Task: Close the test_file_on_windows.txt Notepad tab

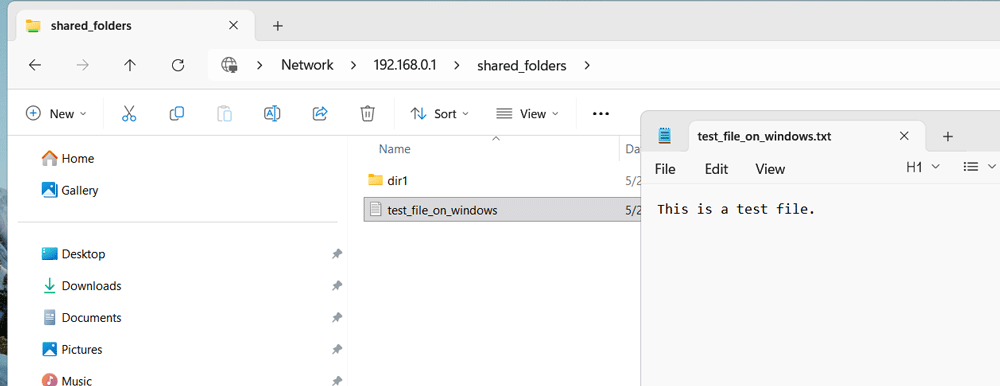Action: [904, 135]
